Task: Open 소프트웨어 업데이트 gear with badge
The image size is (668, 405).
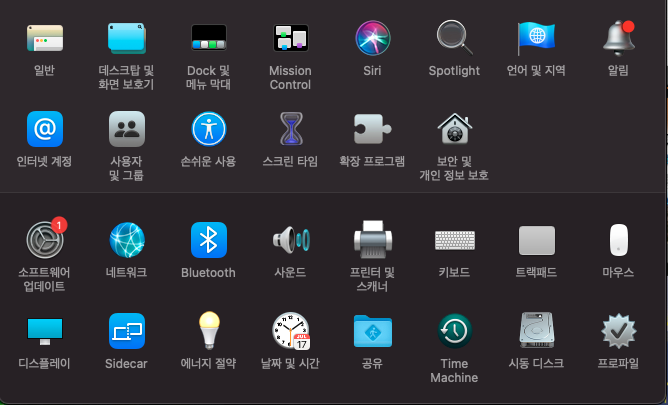Action: click(x=45, y=239)
